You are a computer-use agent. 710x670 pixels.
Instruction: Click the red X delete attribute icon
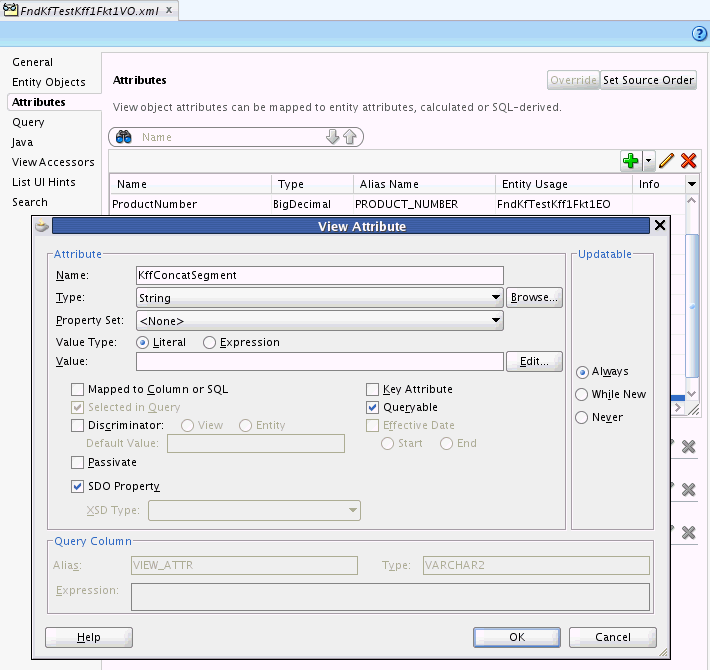click(x=688, y=161)
